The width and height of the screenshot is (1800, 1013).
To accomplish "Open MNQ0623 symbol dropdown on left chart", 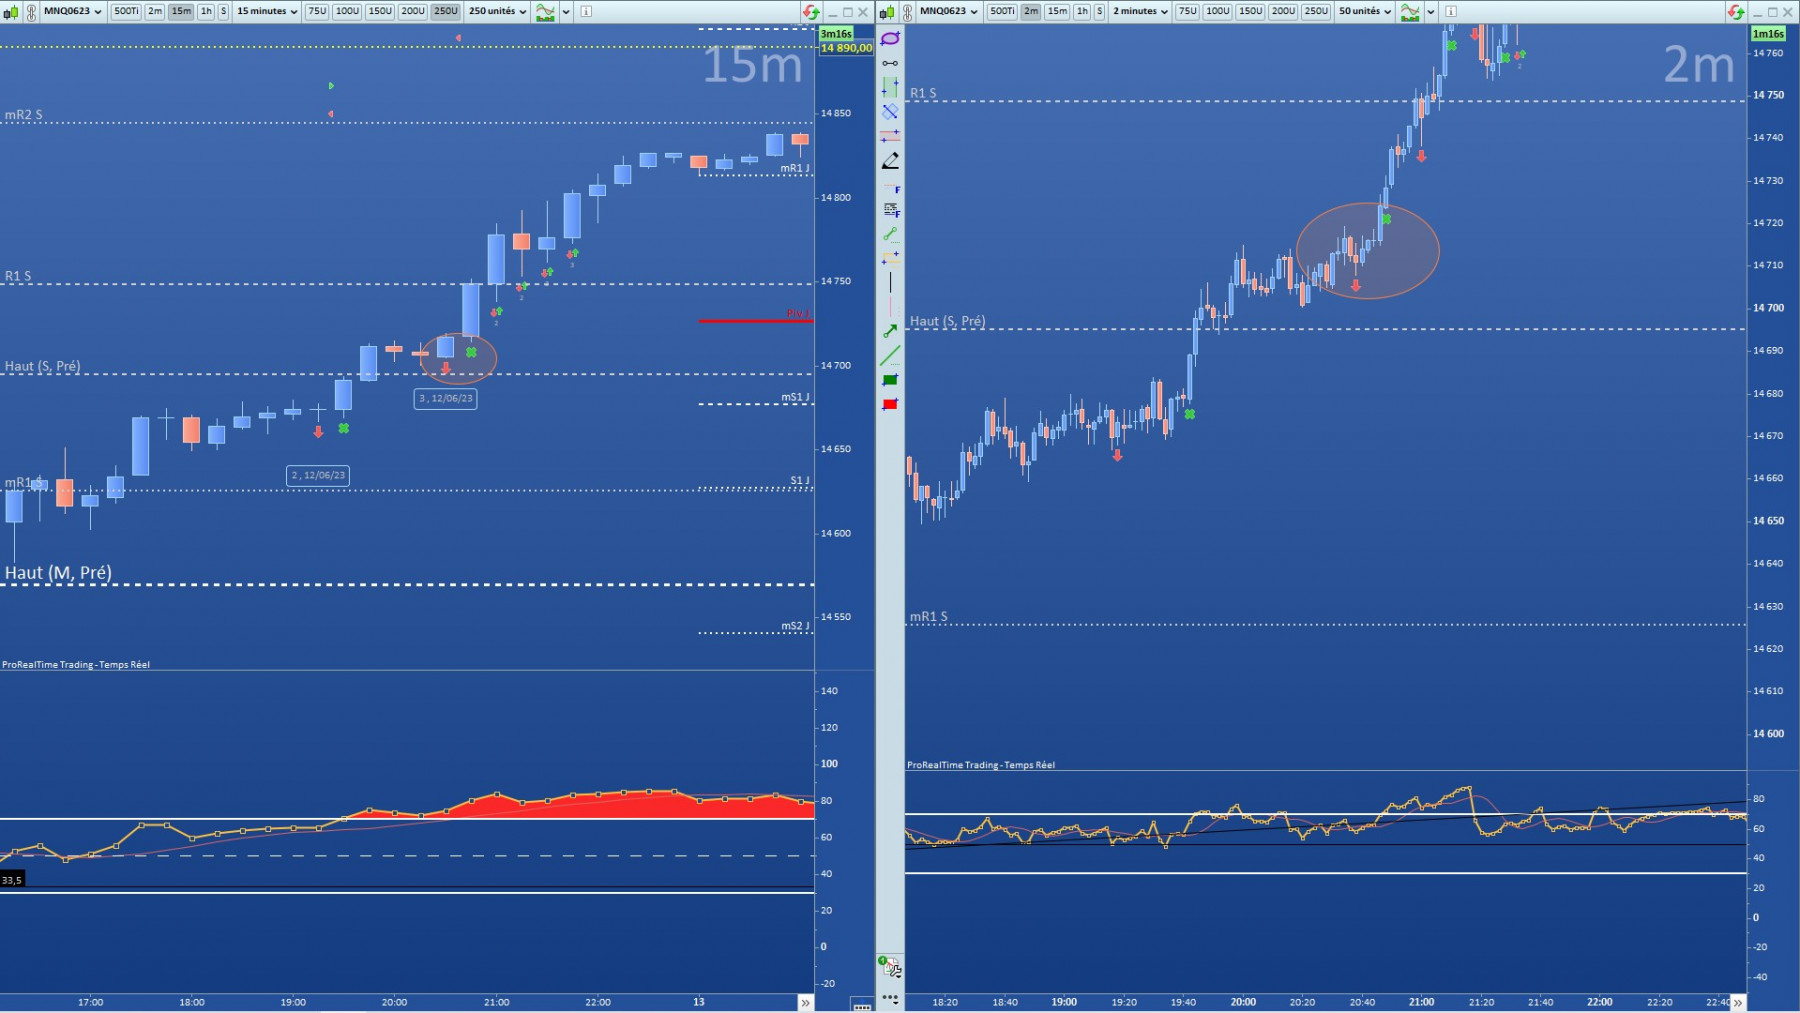I will pyautogui.click(x=73, y=11).
